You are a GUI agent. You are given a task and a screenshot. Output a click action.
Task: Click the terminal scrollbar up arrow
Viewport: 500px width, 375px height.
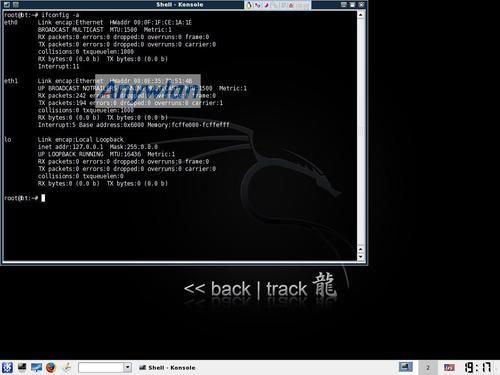(x=361, y=15)
